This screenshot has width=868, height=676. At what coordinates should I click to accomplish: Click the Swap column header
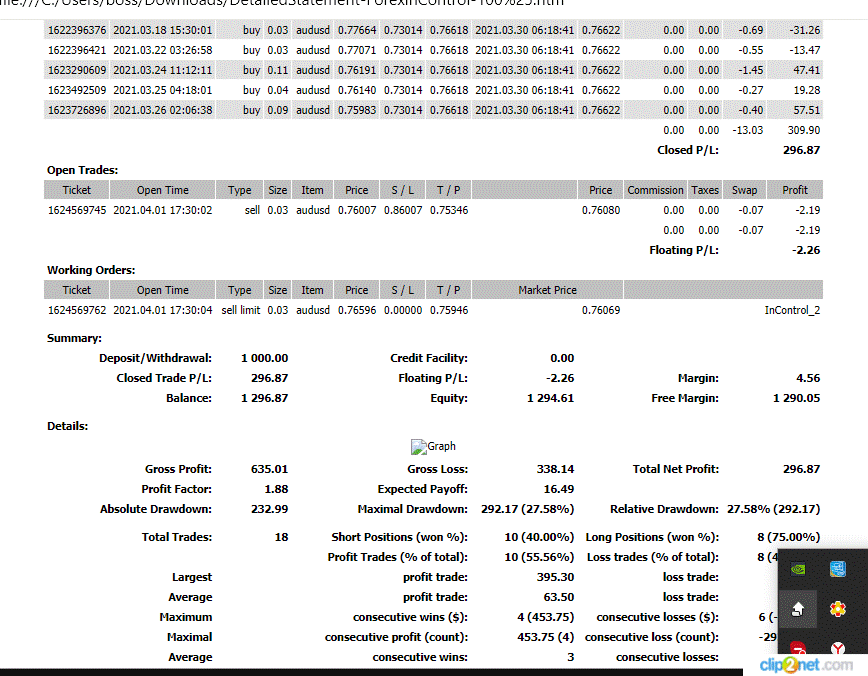[x=745, y=190]
